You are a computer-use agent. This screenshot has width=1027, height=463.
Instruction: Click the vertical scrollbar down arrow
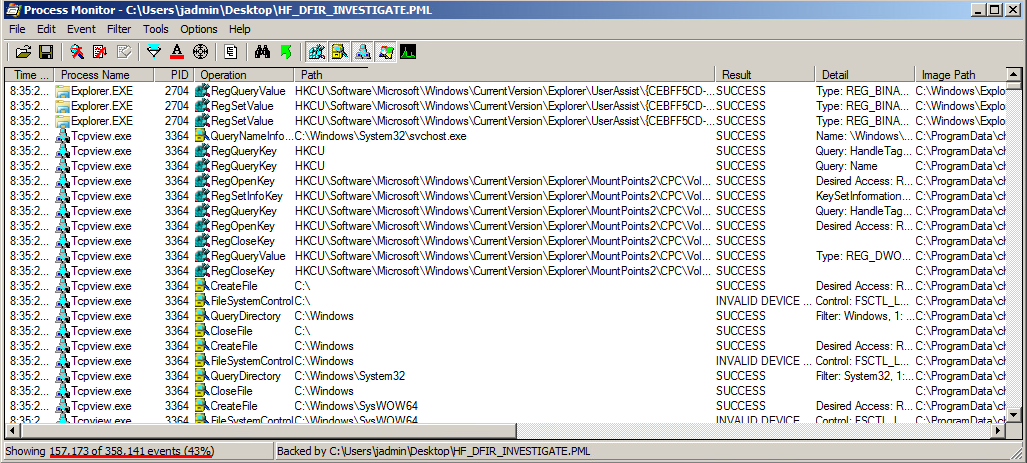click(1014, 415)
